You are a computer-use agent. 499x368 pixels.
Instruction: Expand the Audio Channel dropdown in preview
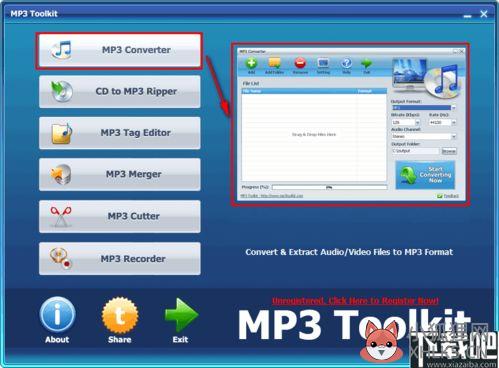(x=423, y=136)
